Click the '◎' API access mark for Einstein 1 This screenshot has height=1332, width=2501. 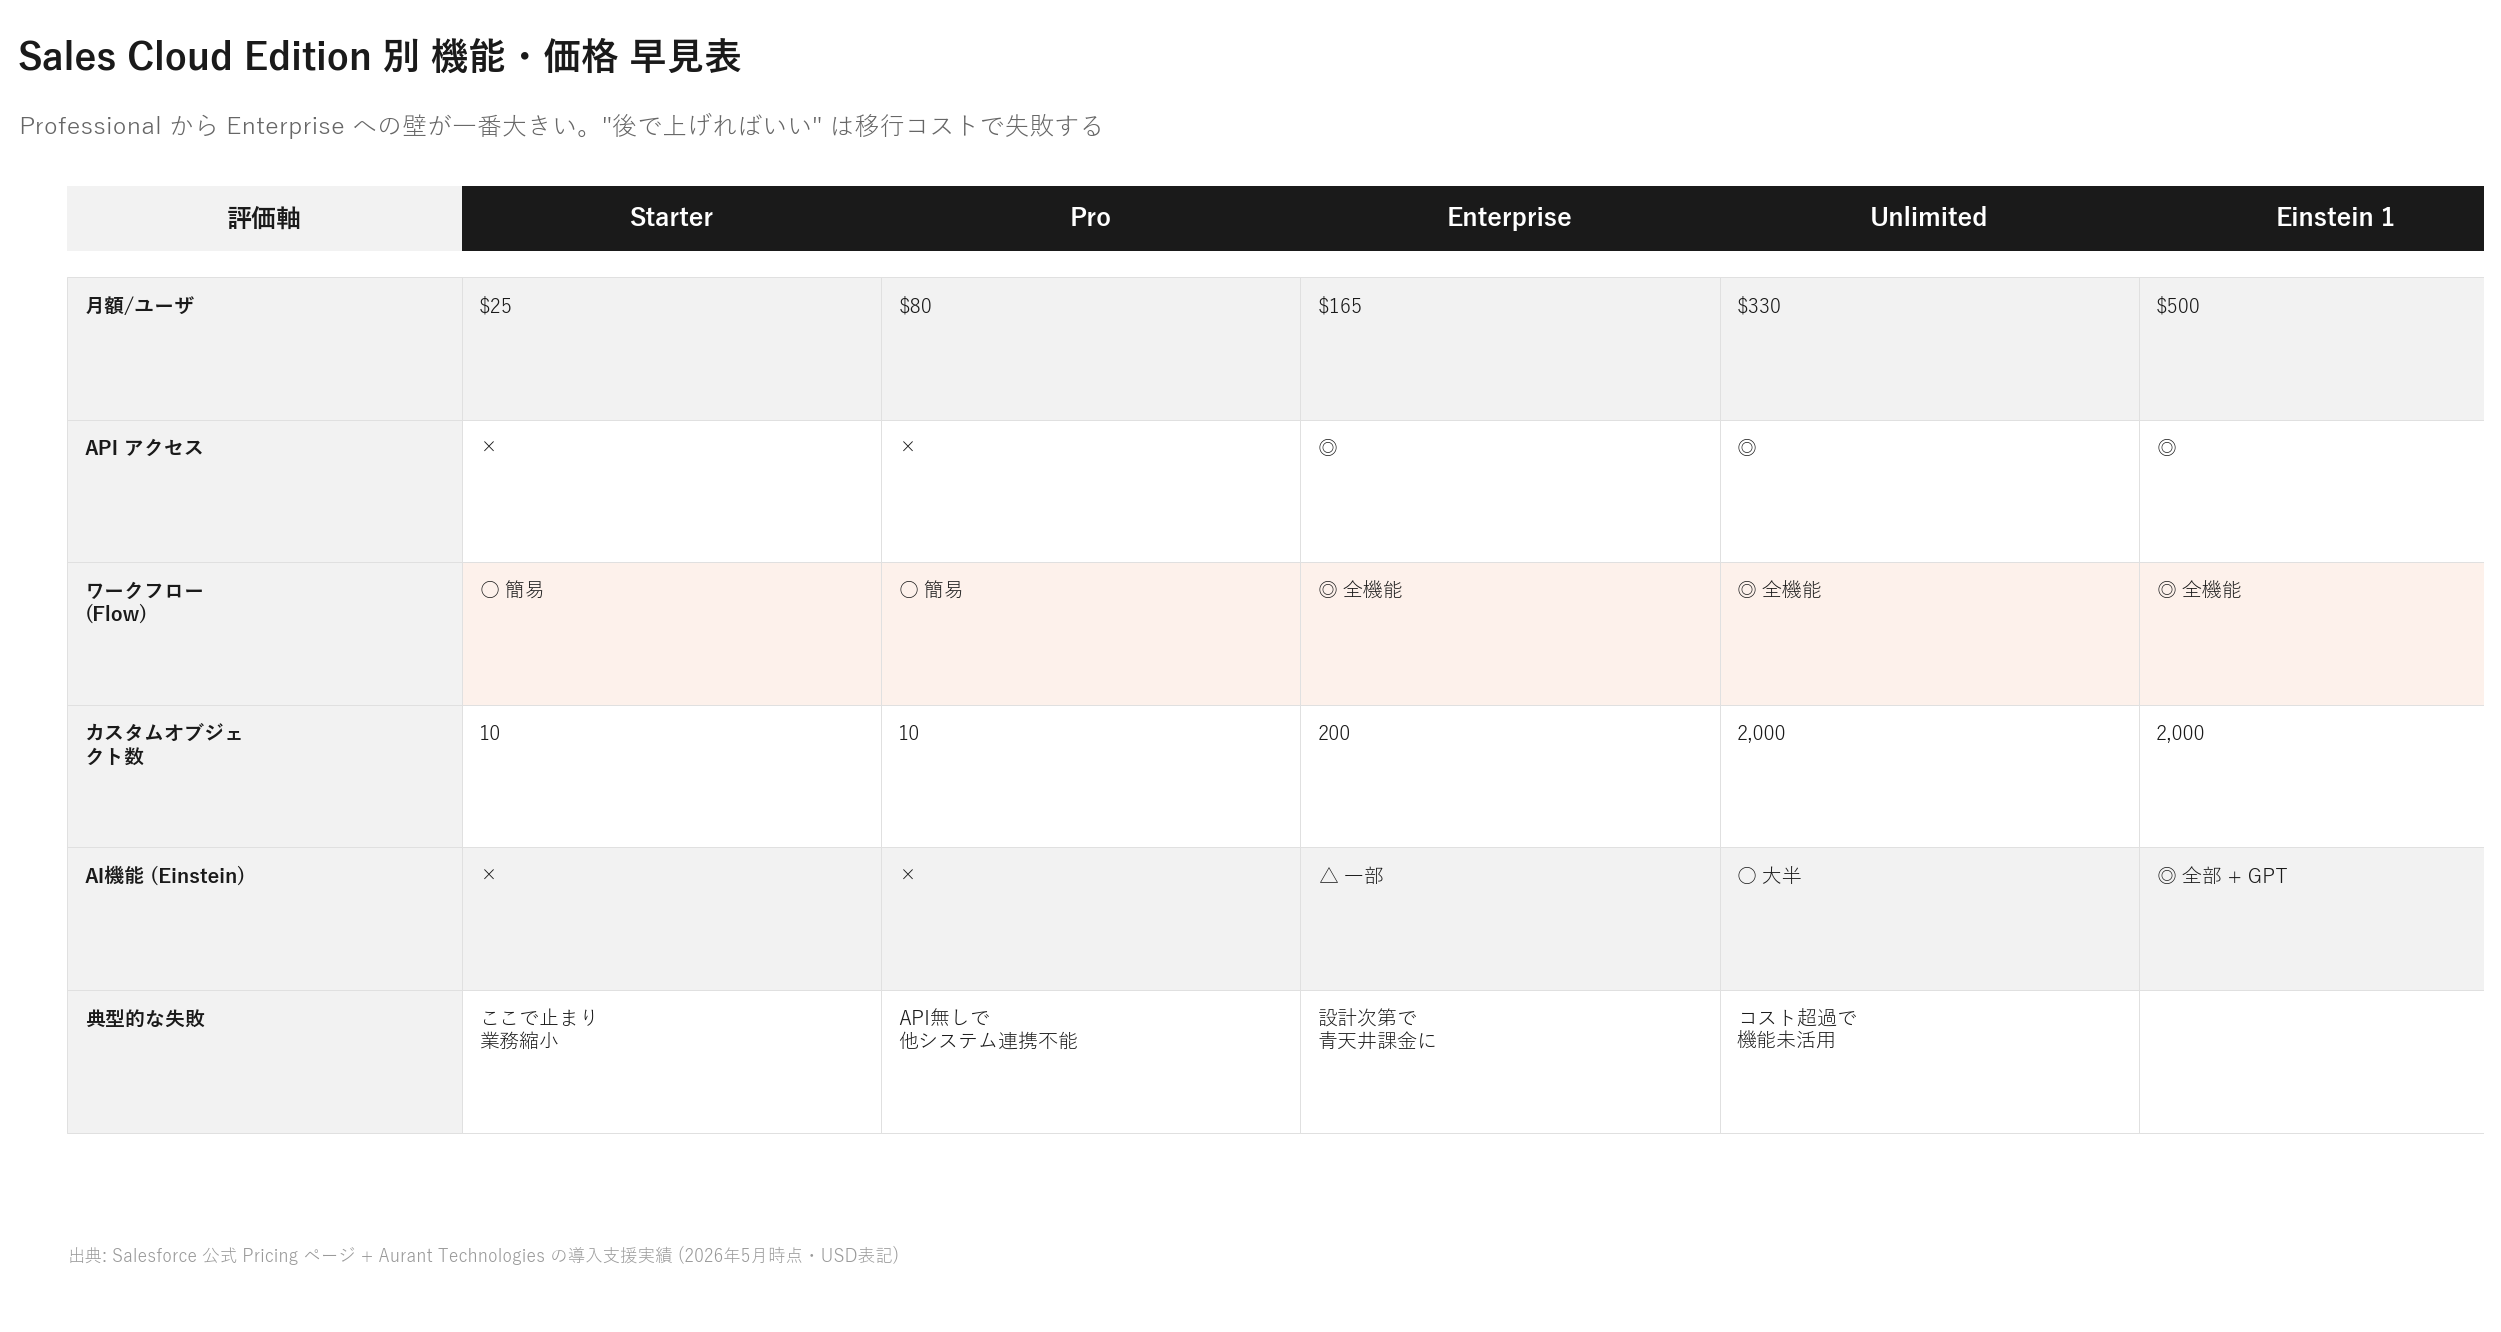tap(2167, 448)
